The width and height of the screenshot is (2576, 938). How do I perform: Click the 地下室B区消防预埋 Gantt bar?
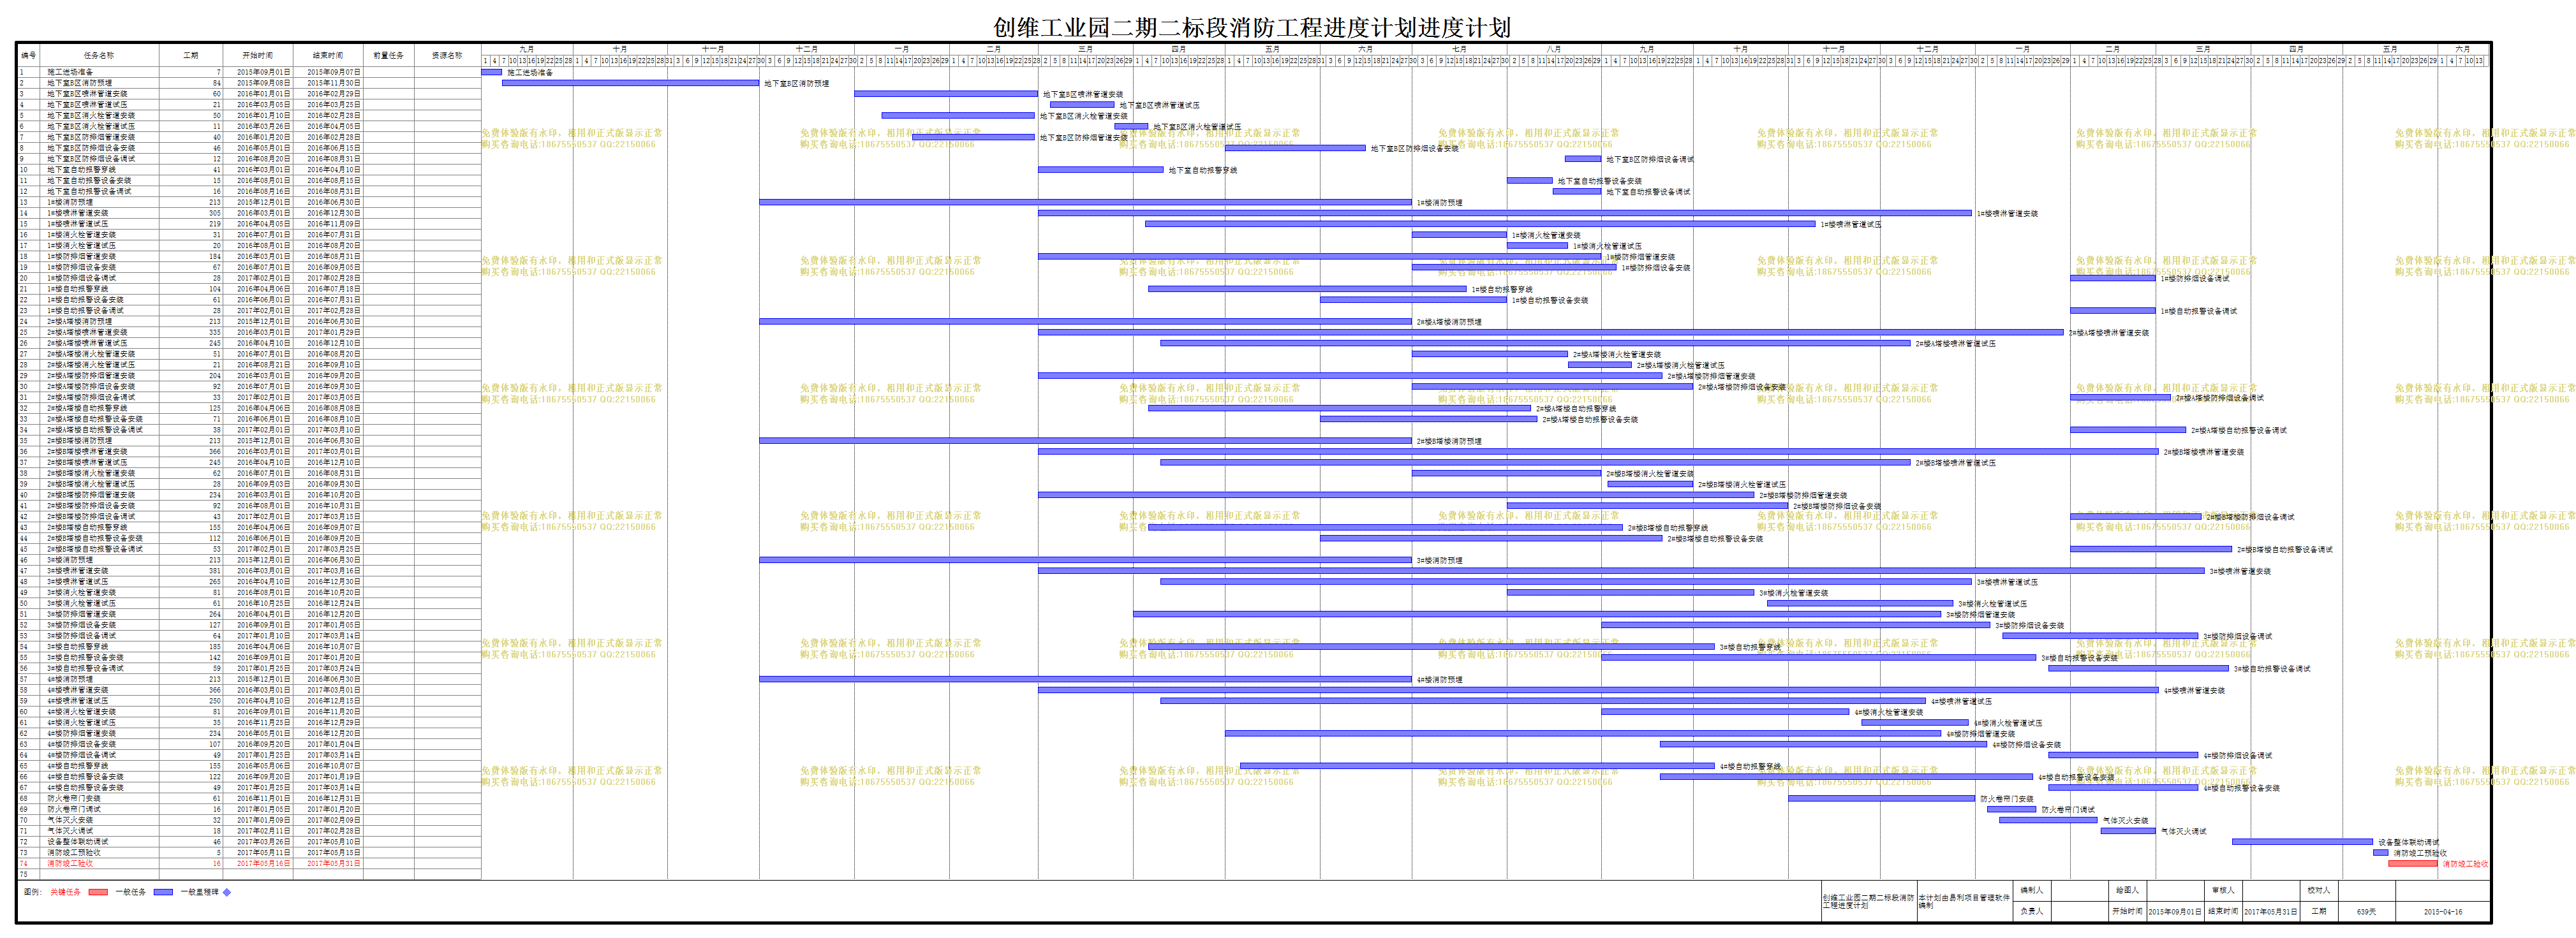coord(630,83)
